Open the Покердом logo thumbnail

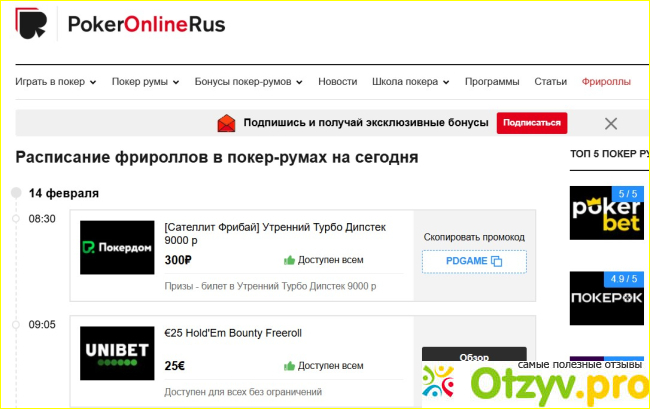click(x=117, y=247)
